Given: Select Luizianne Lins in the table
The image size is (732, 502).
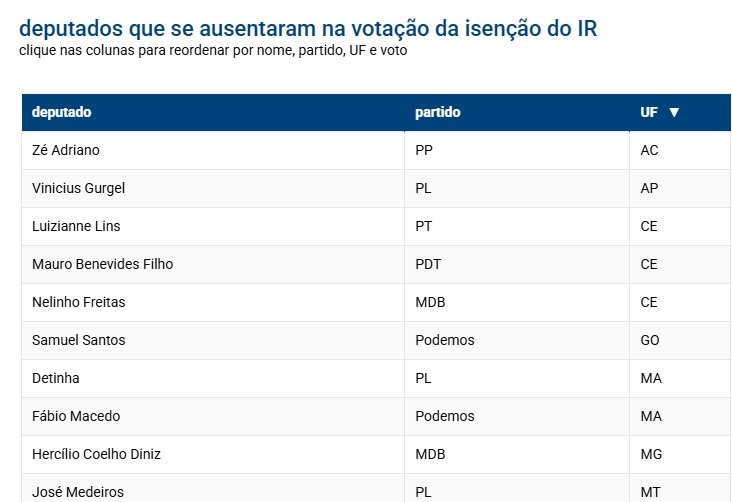Looking at the screenshot, I should pyautogui.click(x=76, y=226).
